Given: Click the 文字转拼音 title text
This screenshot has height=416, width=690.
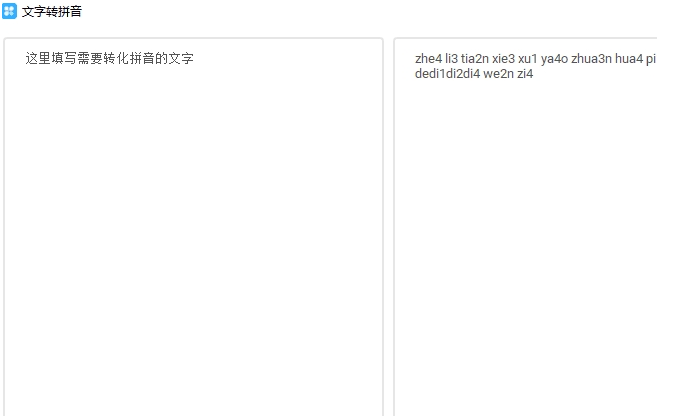Looking at the screenshot, I should (52, 11).
